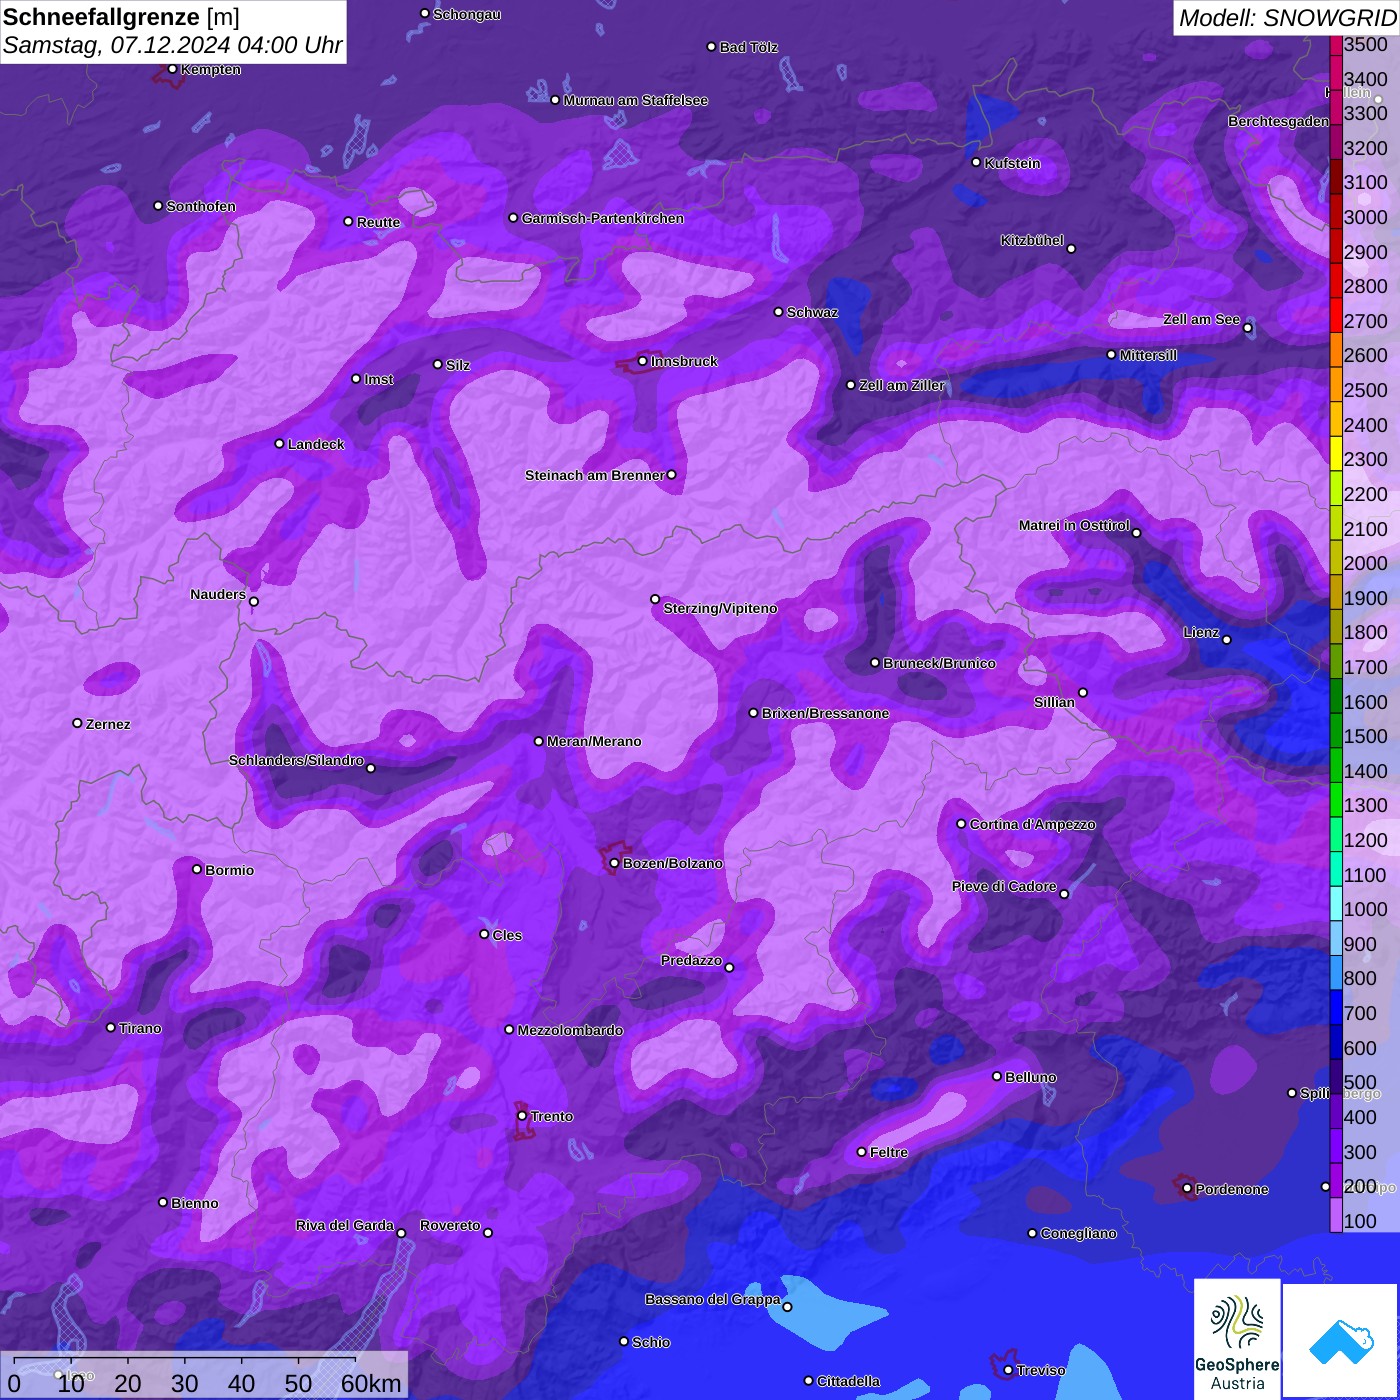Image resolution: width=1400 pixels, height=1400 pixels.
Task: Click the Innsbruck city marker dot
Action: click(x=642, y=361)
